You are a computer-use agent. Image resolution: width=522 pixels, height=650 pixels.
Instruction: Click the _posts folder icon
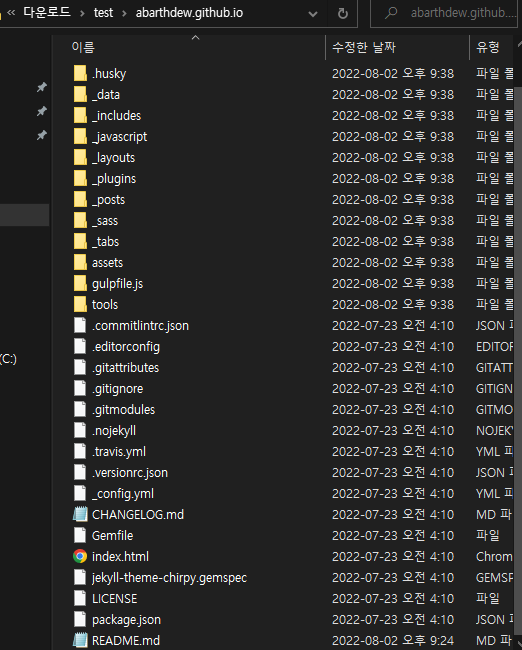click(x=80, y=199)
